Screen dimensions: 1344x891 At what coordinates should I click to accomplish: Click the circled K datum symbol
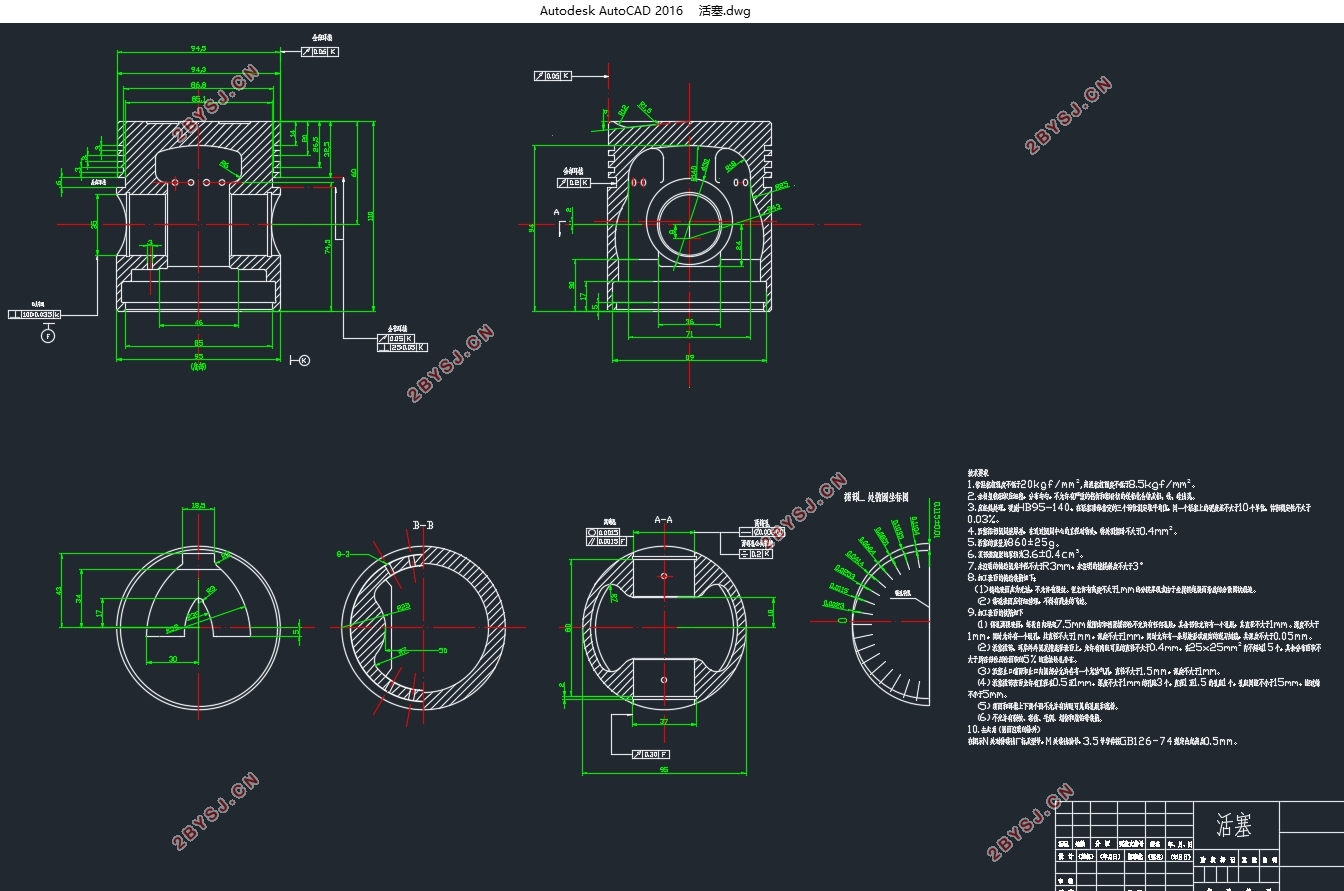click(x=304, y=360)
